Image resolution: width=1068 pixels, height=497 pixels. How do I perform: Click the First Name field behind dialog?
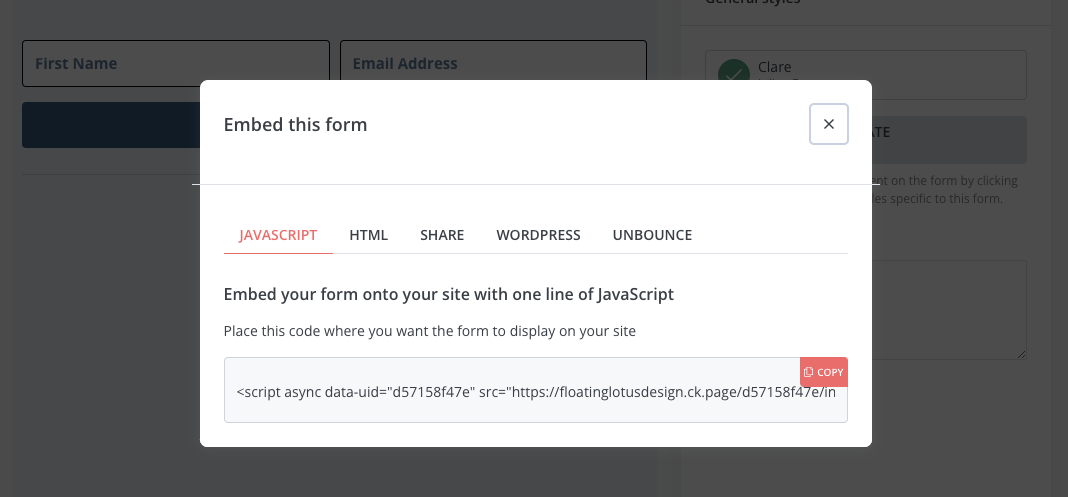[x=176, y=63]
